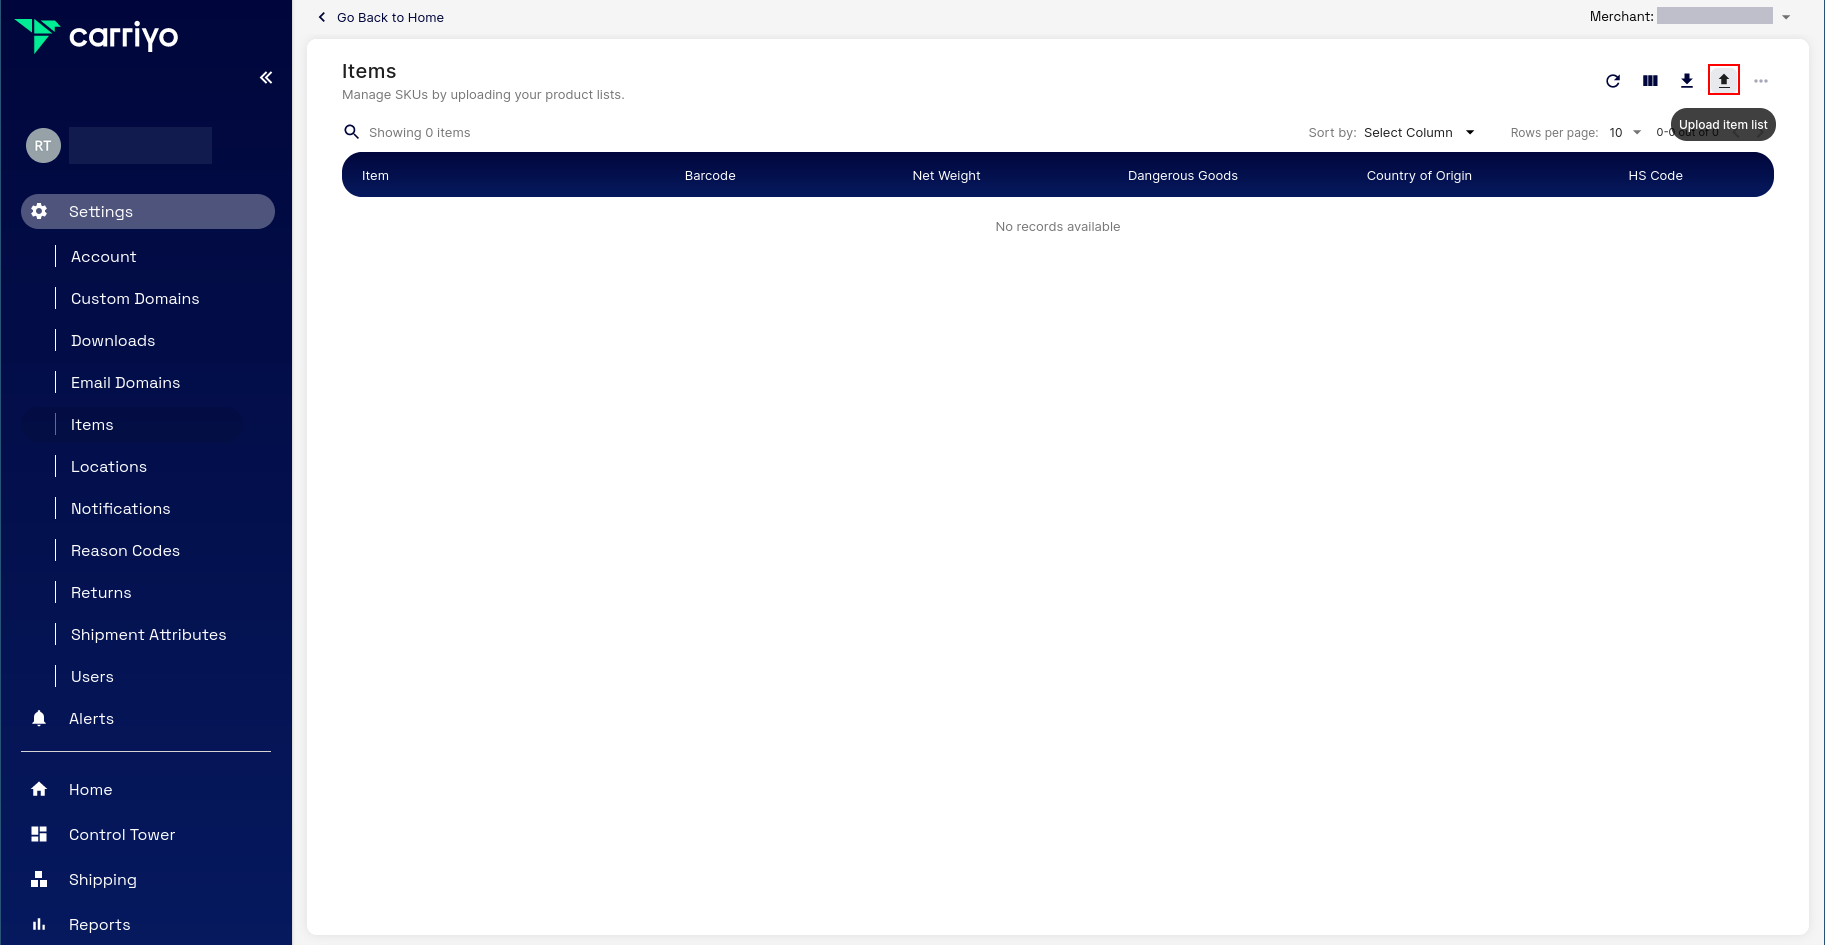Click the Shipping icon in sidebar
1825x945 pixels.
pos(39,879)
